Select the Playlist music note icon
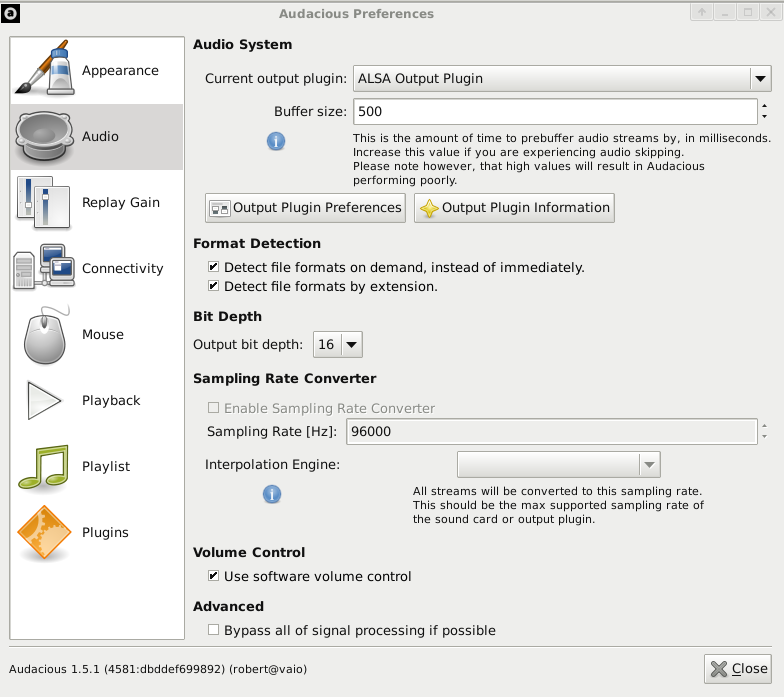The image size is (784, 697). point(44,466)
